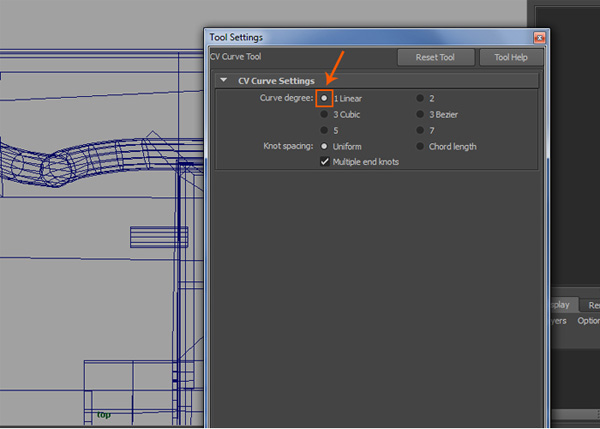Select the 1 Linear curve degree
The height and width of the screenshot is (429, 600).
325,99
